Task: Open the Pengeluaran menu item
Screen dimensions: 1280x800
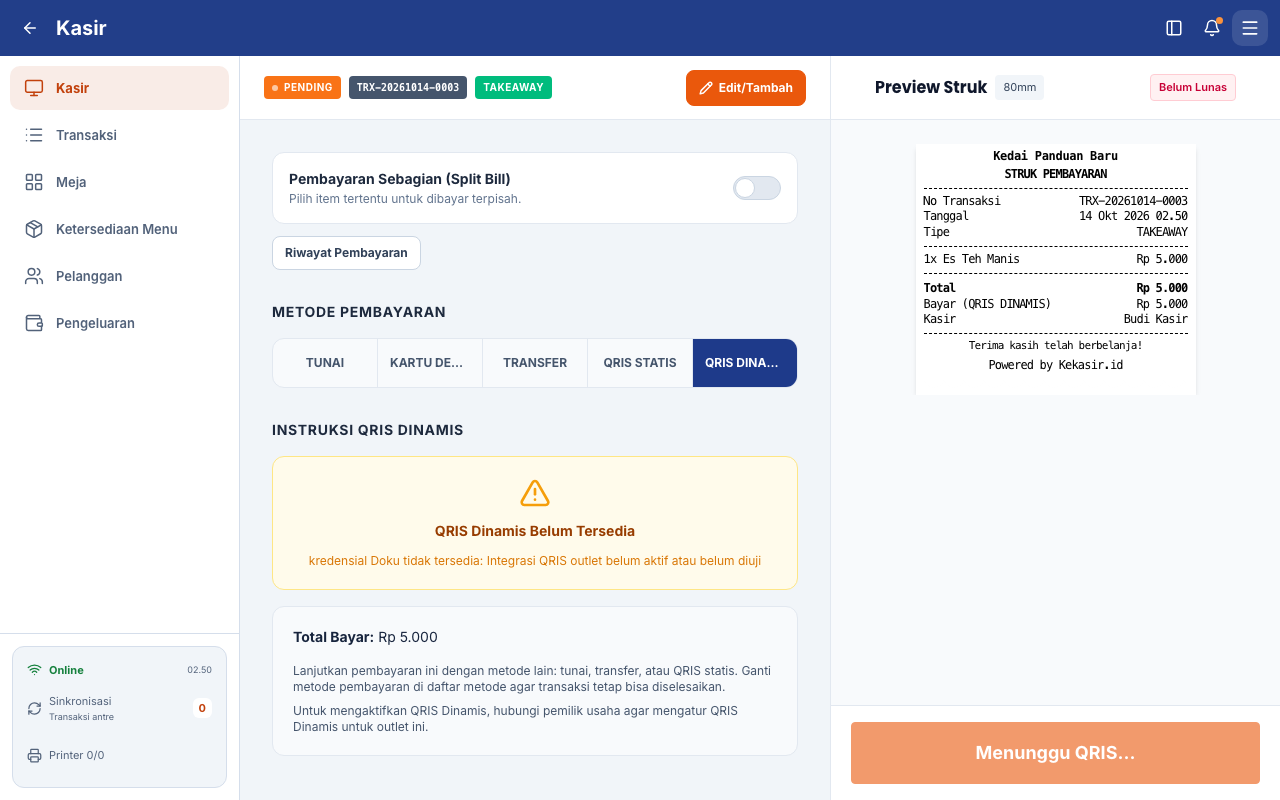Action: click(119, 323)
